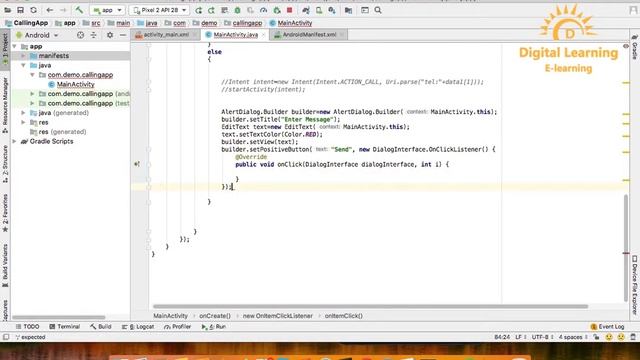Open the Favorites side tab
Image resolution: width=640 pixels, height=360 pixels.
point(5,213)
